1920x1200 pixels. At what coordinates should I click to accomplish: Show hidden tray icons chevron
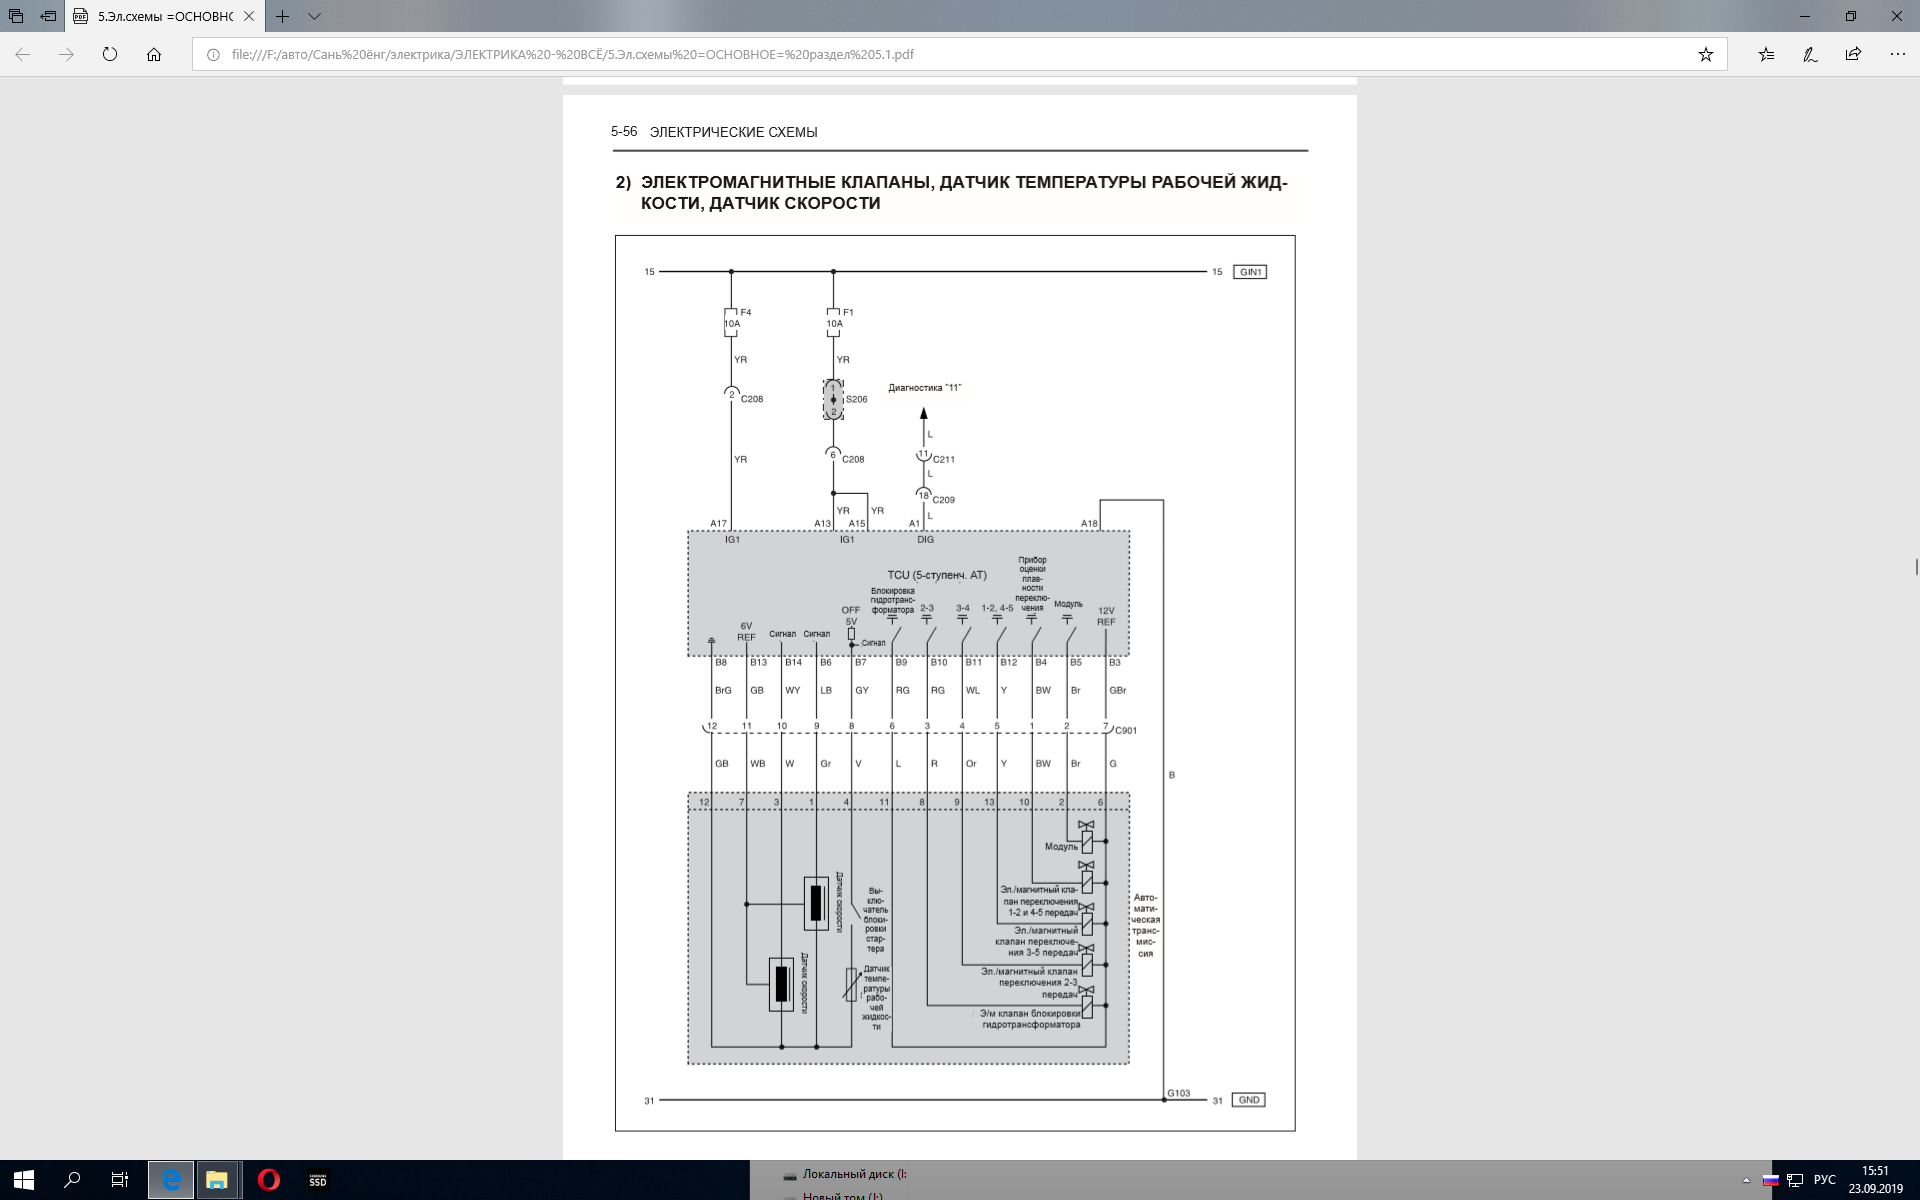coord(1746,1180)
